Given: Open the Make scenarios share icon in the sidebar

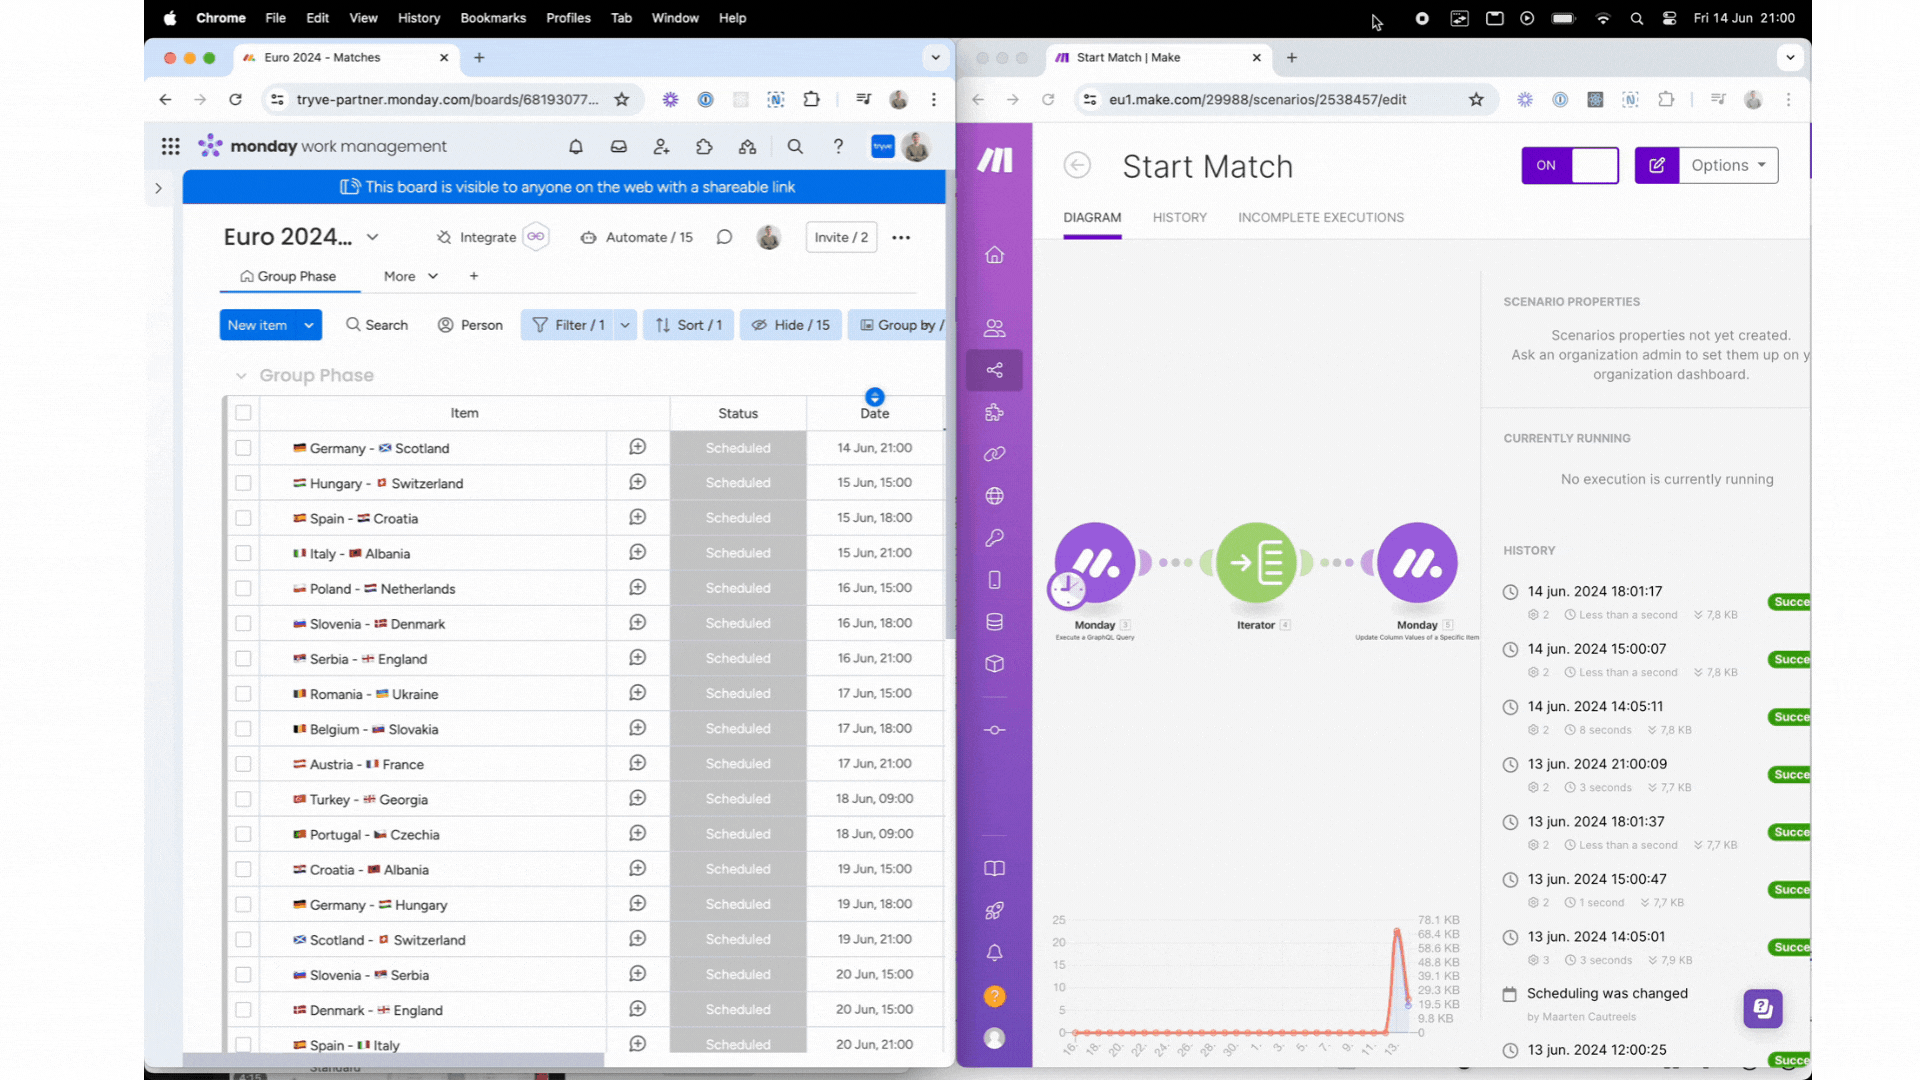Looking at the screenshot, I should point(994,370).
